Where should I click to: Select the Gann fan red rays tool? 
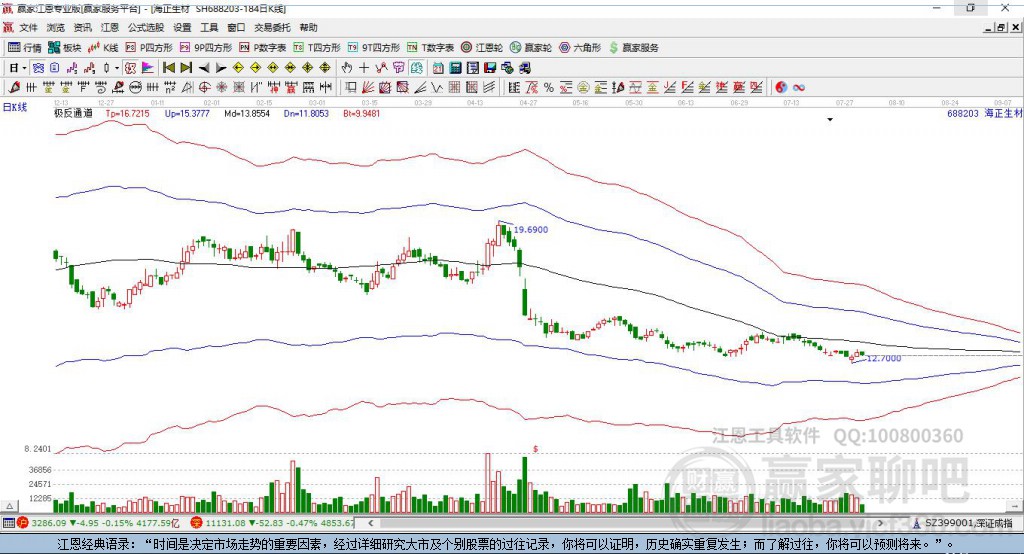368,88
